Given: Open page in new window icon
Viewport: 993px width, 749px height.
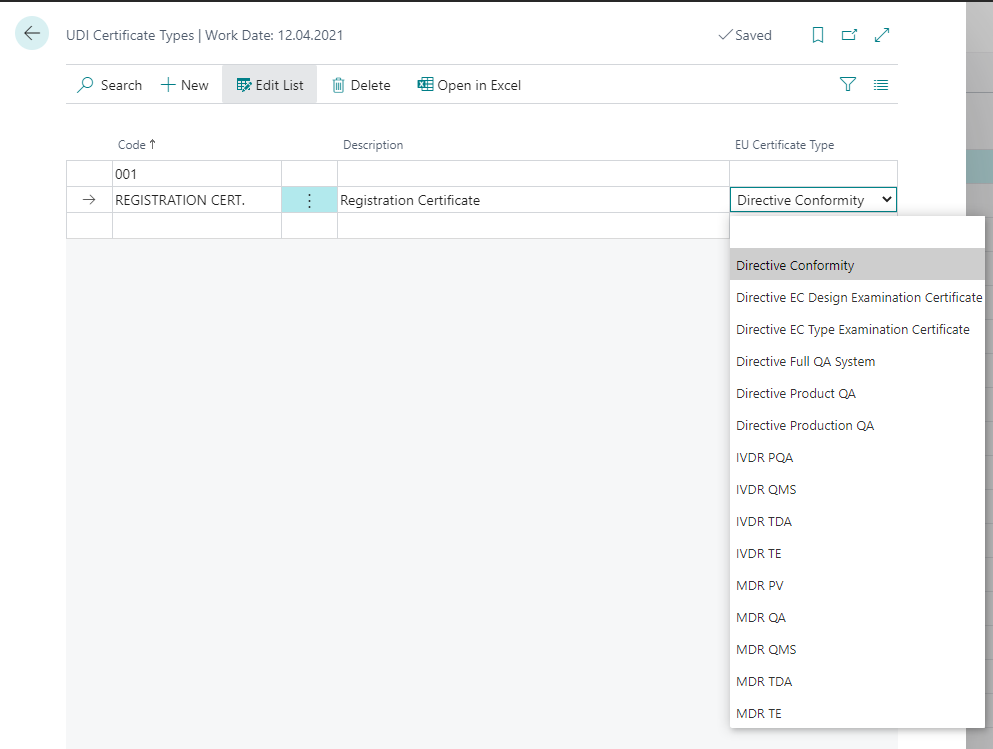Looking at the screenshot, I should (x=849, y=35).
